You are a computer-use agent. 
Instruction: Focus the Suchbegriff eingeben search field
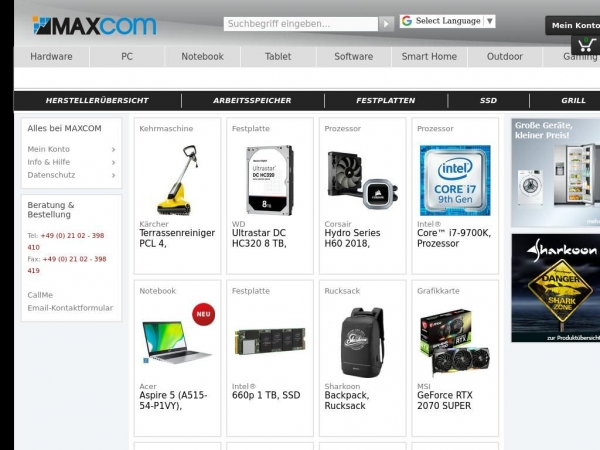pos(301,24)
